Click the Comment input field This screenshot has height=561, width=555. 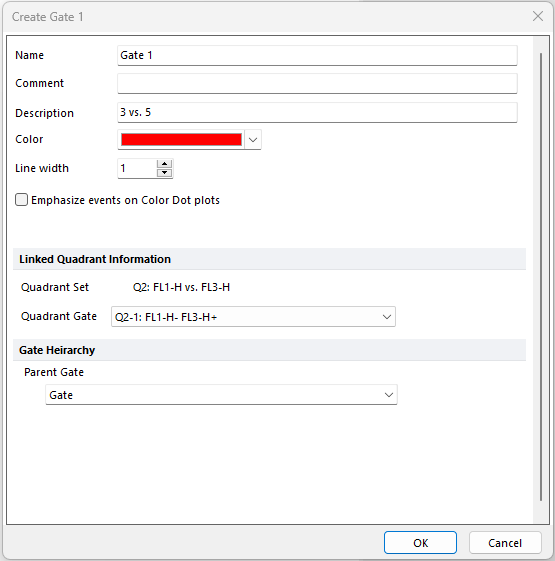[317, 83]
